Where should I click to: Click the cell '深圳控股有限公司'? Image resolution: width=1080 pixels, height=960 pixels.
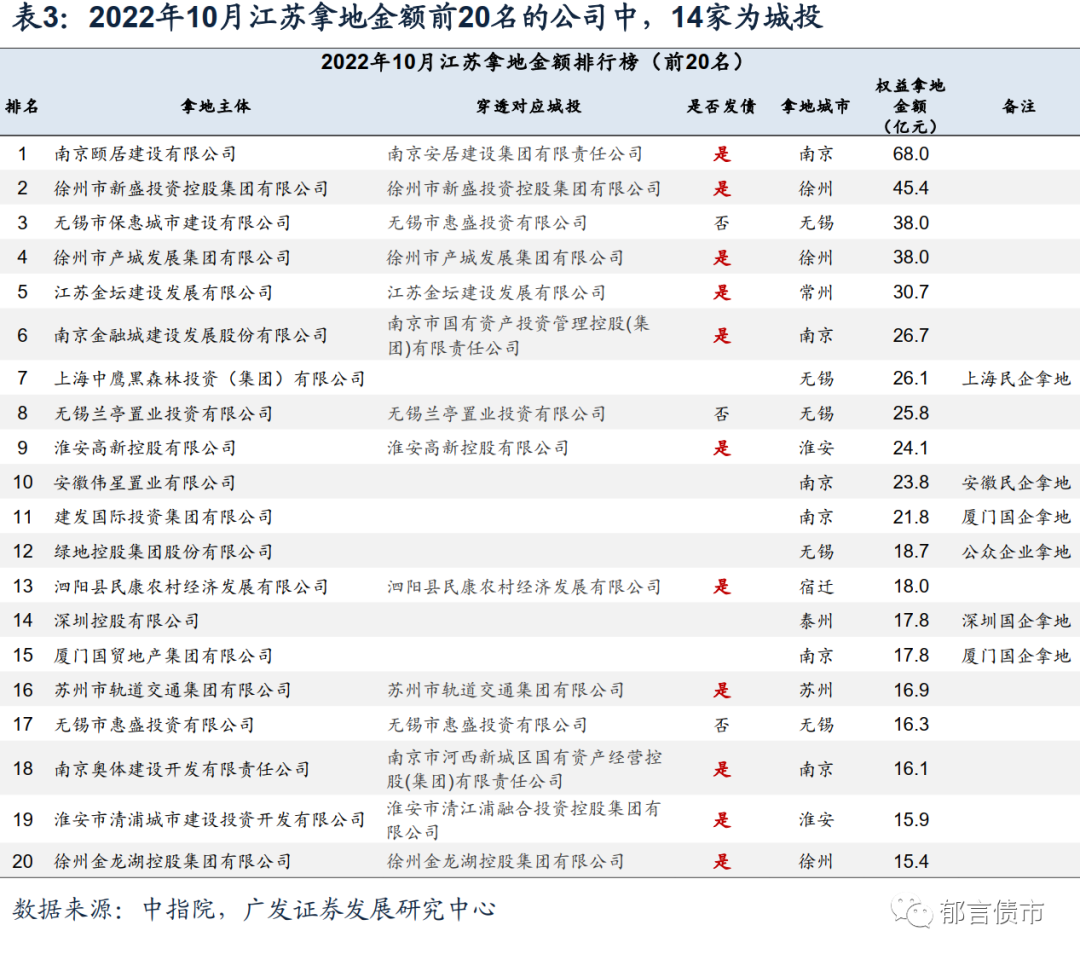pos(127,621)
